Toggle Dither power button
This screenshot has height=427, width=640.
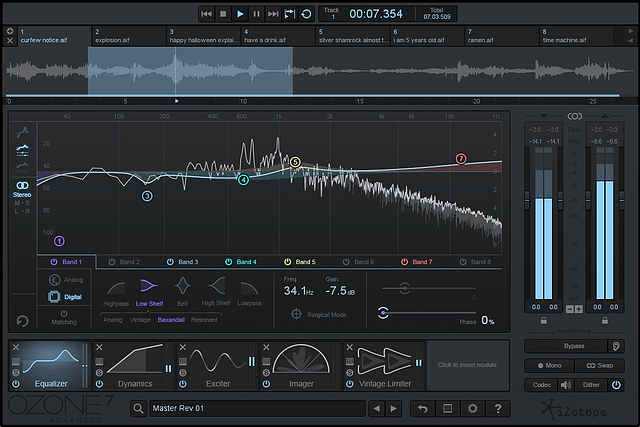(x=616, y=385)
